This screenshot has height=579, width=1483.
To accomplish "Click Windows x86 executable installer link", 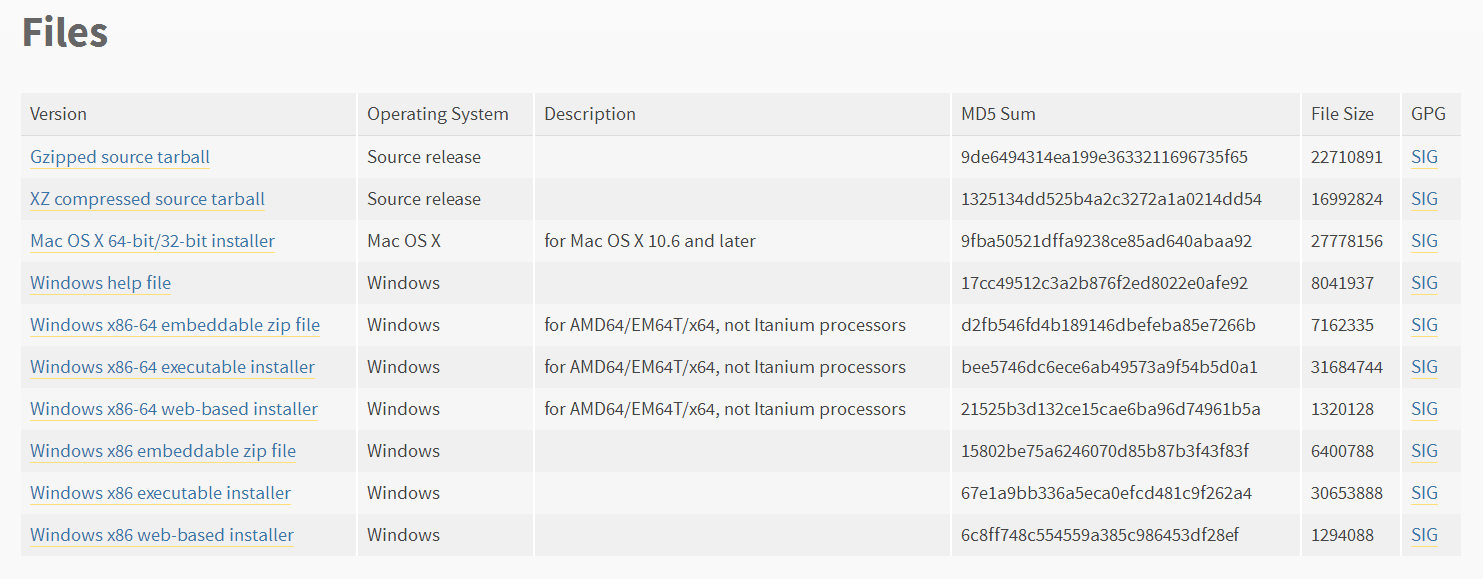I will tap(160, 493).
